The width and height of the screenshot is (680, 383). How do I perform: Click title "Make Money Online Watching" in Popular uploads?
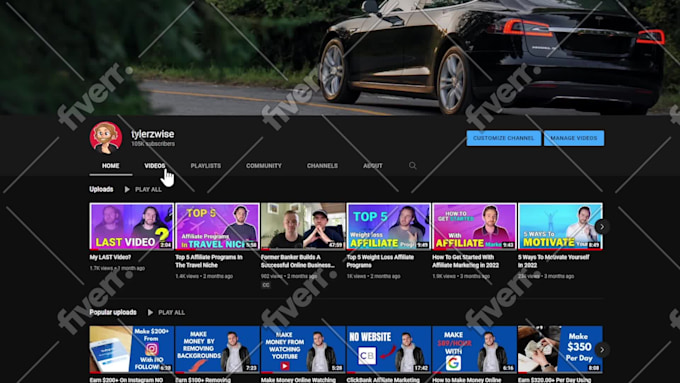(x=298, y=380)
